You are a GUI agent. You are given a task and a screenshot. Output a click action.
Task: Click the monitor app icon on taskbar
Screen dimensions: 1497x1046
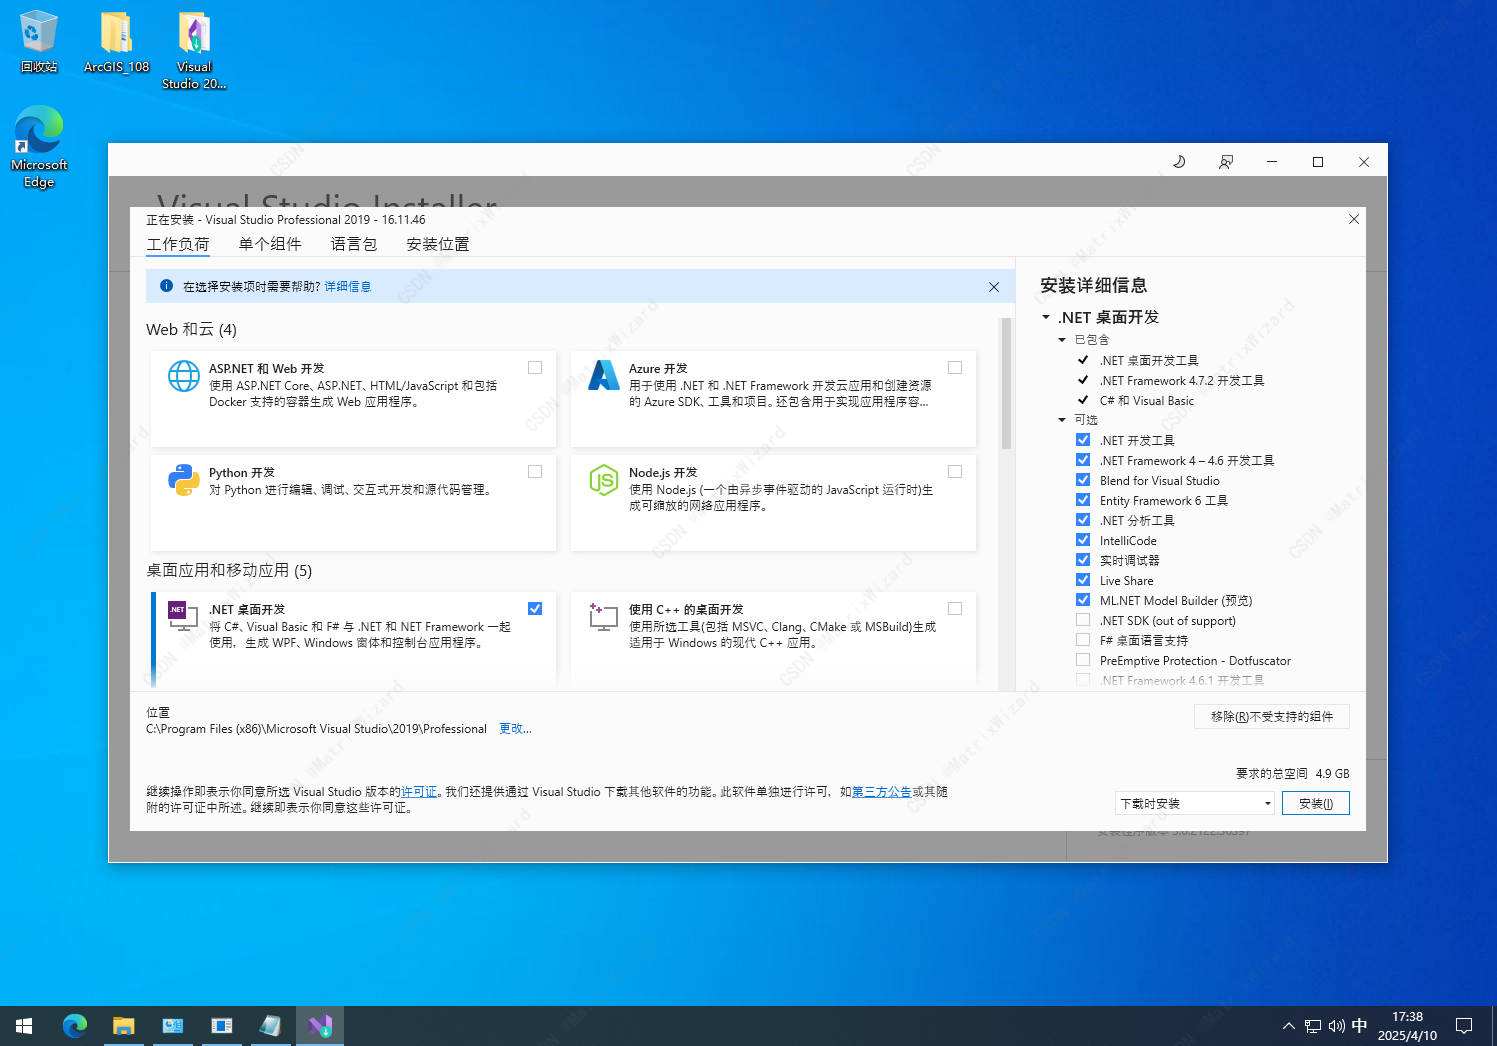click(173, 1026)
